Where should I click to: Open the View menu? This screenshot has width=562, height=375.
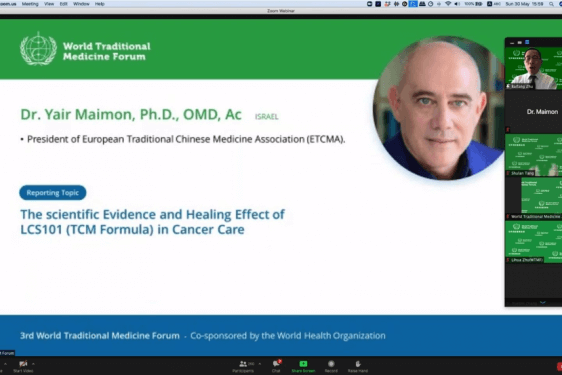pos(49,4)
